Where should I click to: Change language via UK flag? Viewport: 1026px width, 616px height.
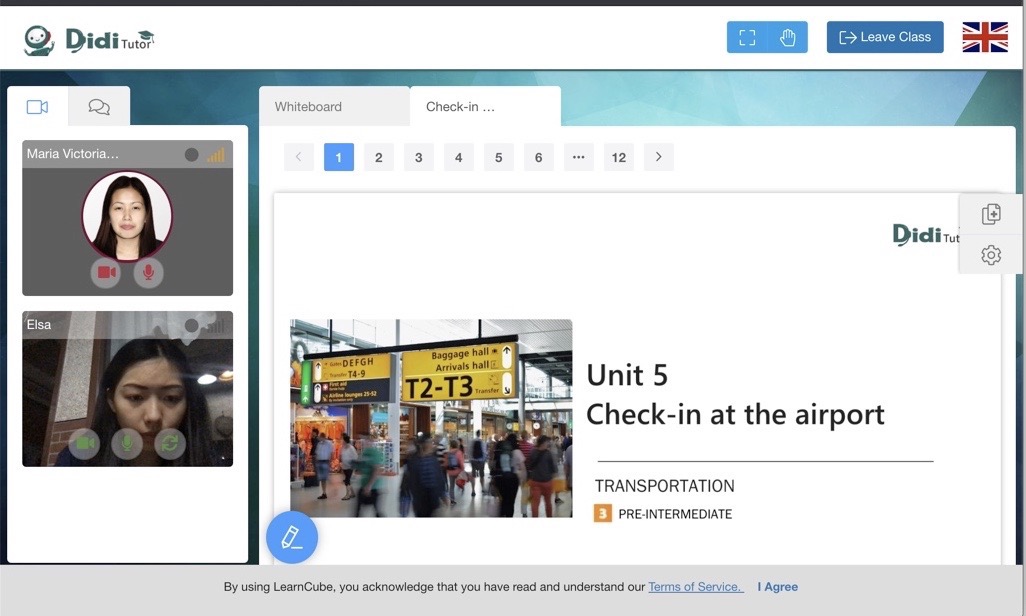pyautogui.click(x=985, y=37)
